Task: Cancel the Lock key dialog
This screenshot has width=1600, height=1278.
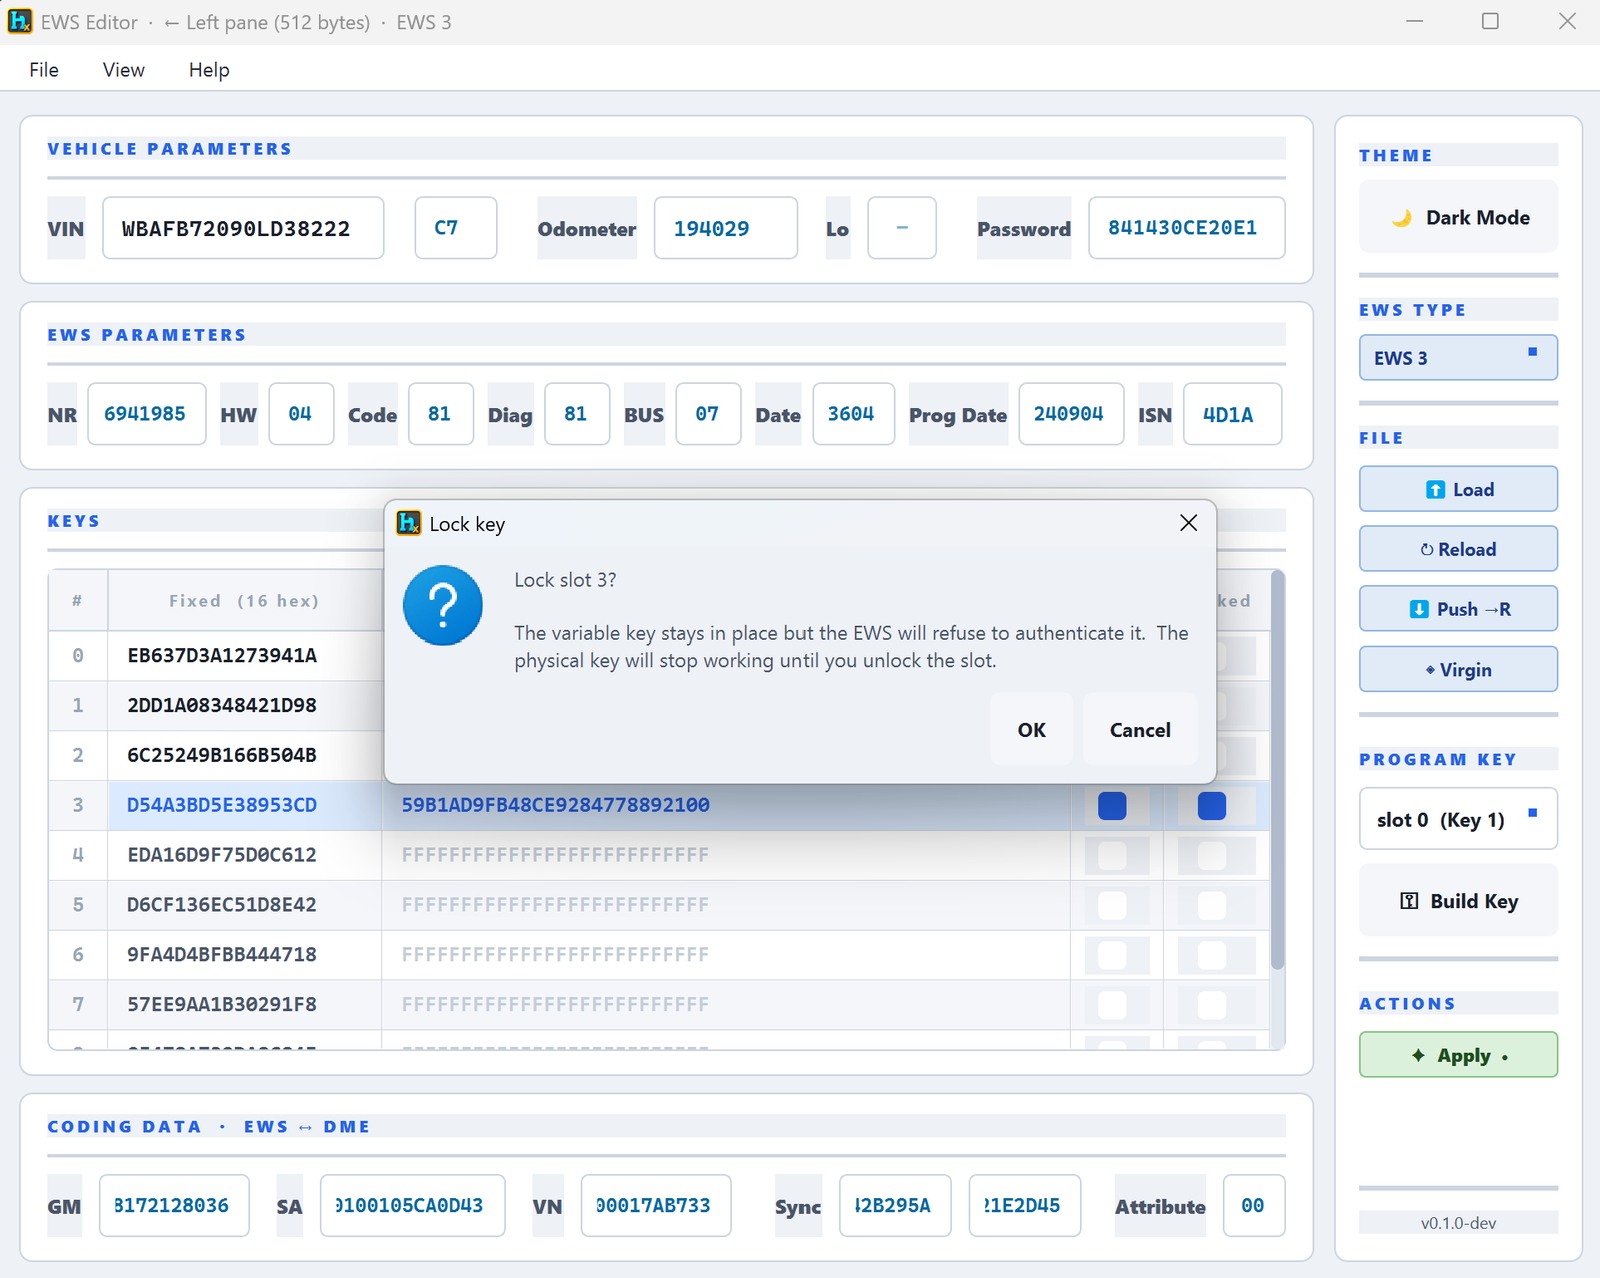Action: [x=1140, y=730]
